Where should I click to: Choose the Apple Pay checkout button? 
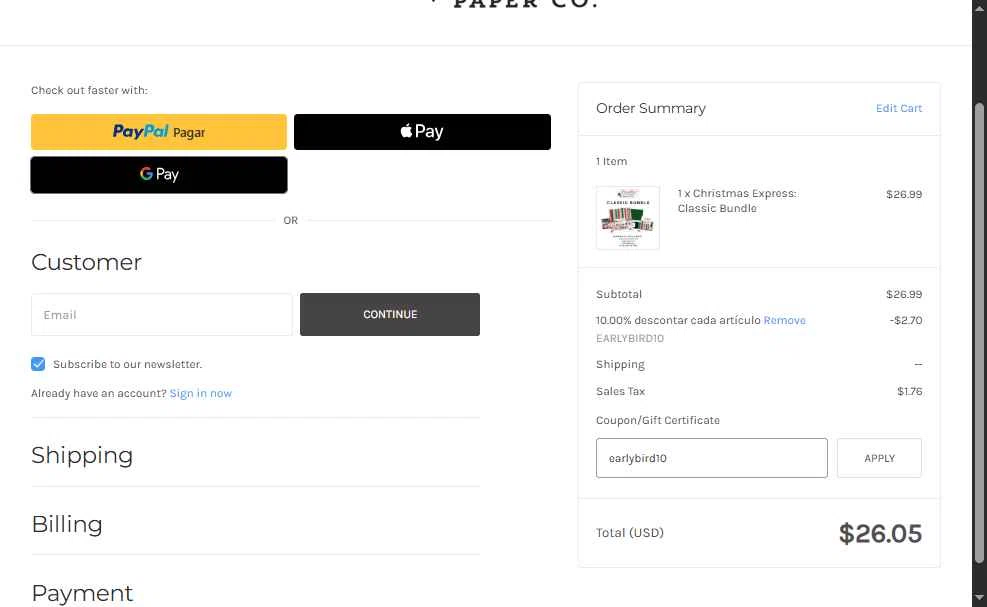422,132
